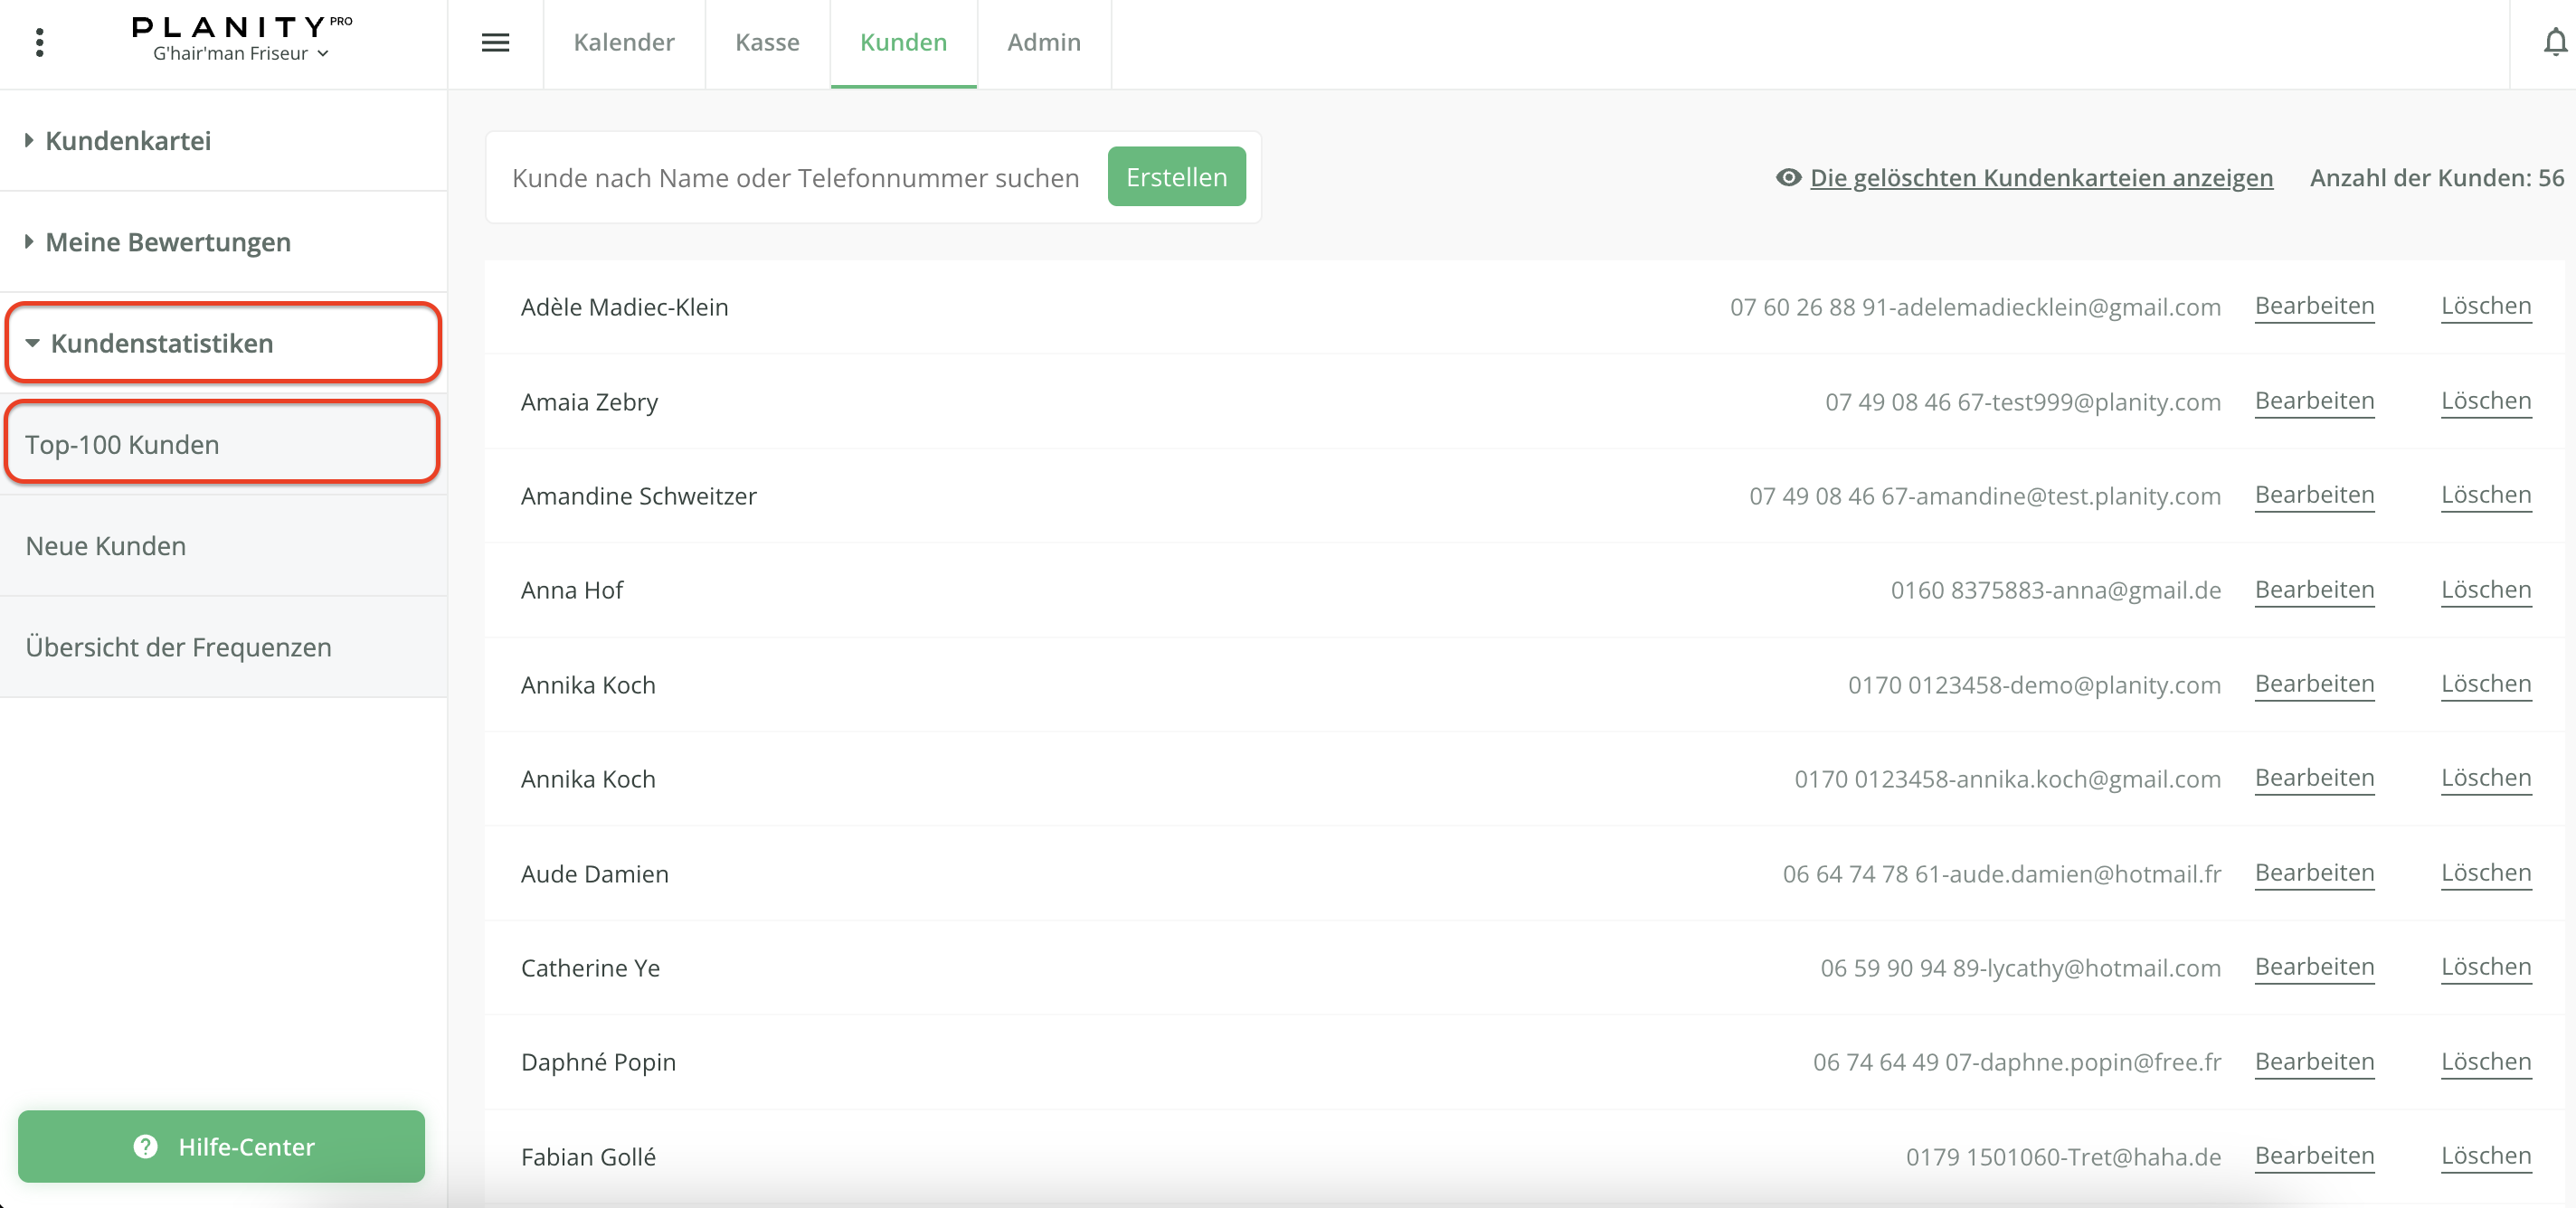Screen dimensions: 2576x1208
Task: Open the G'hair'man Friseur salon dropdown
Action: [x=240, y=54]
